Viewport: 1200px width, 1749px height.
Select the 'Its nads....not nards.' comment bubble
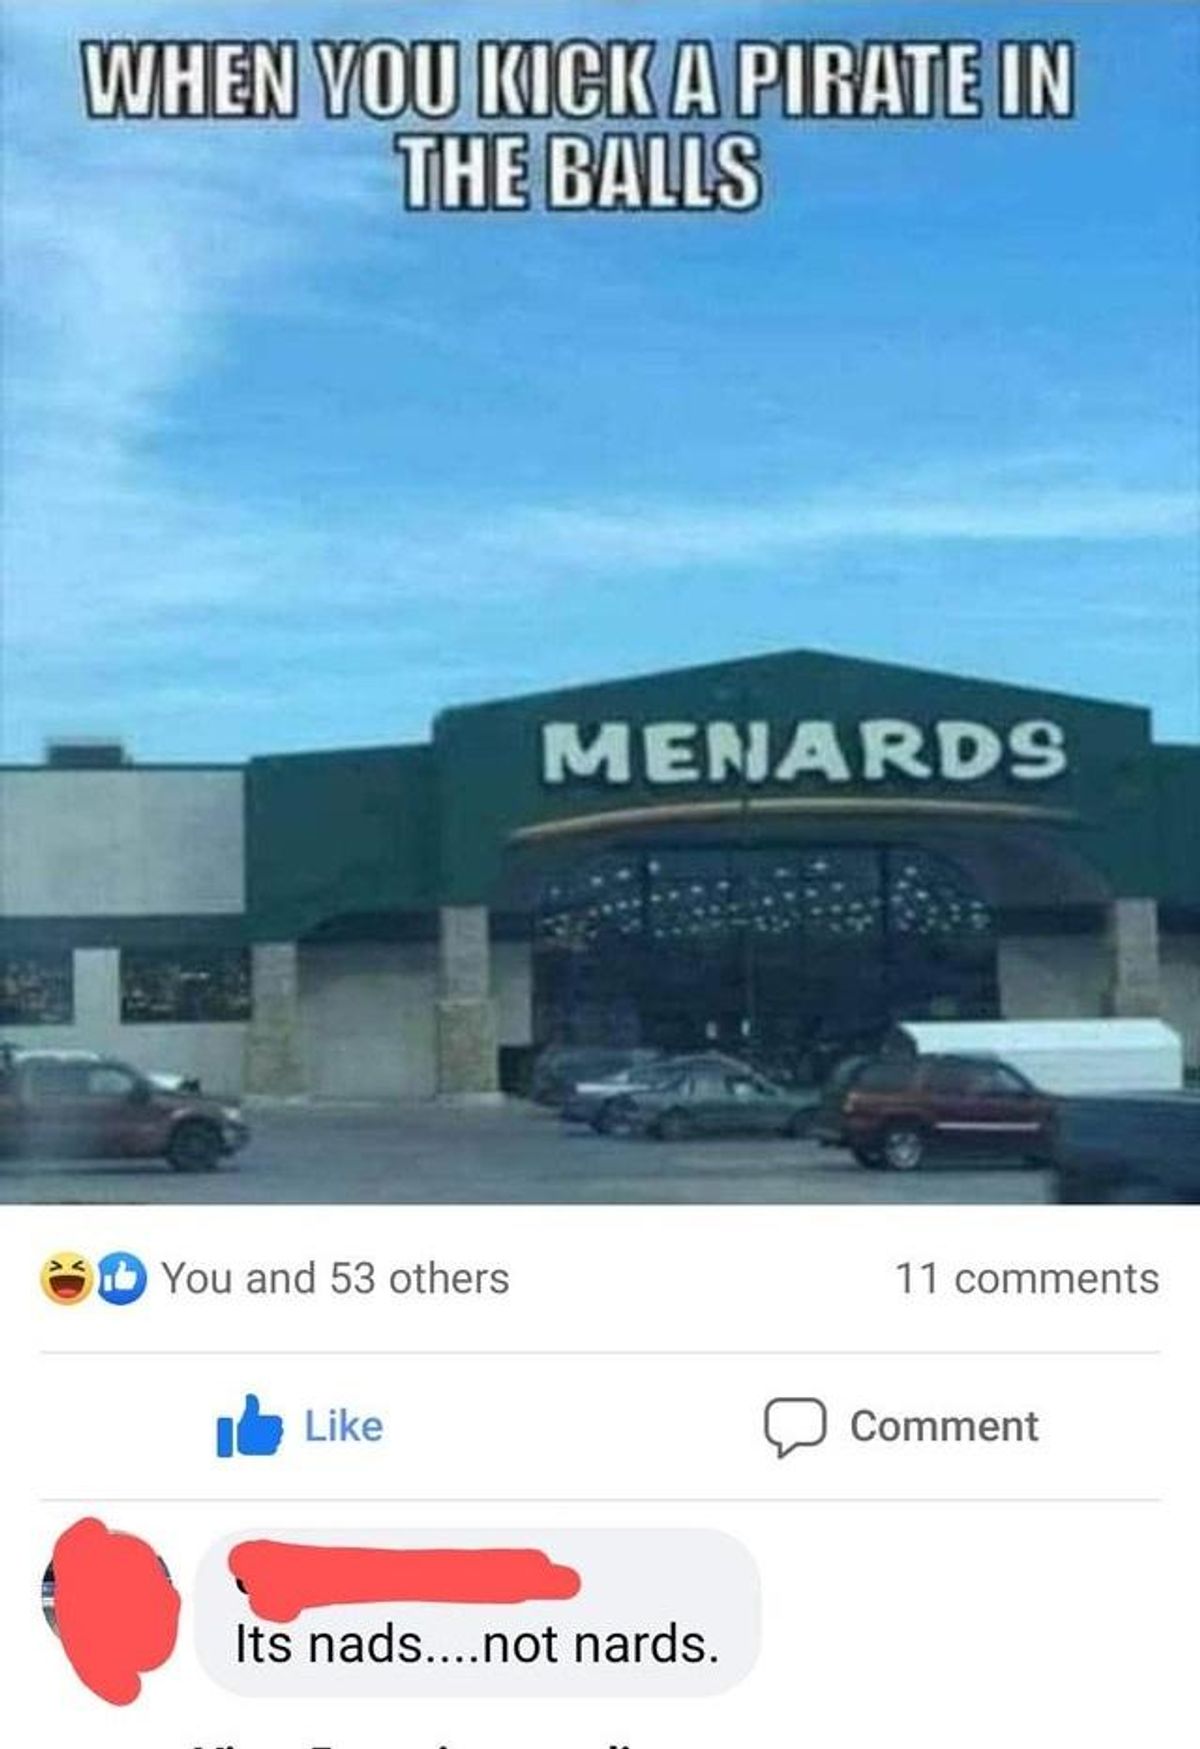(477, 1613)
